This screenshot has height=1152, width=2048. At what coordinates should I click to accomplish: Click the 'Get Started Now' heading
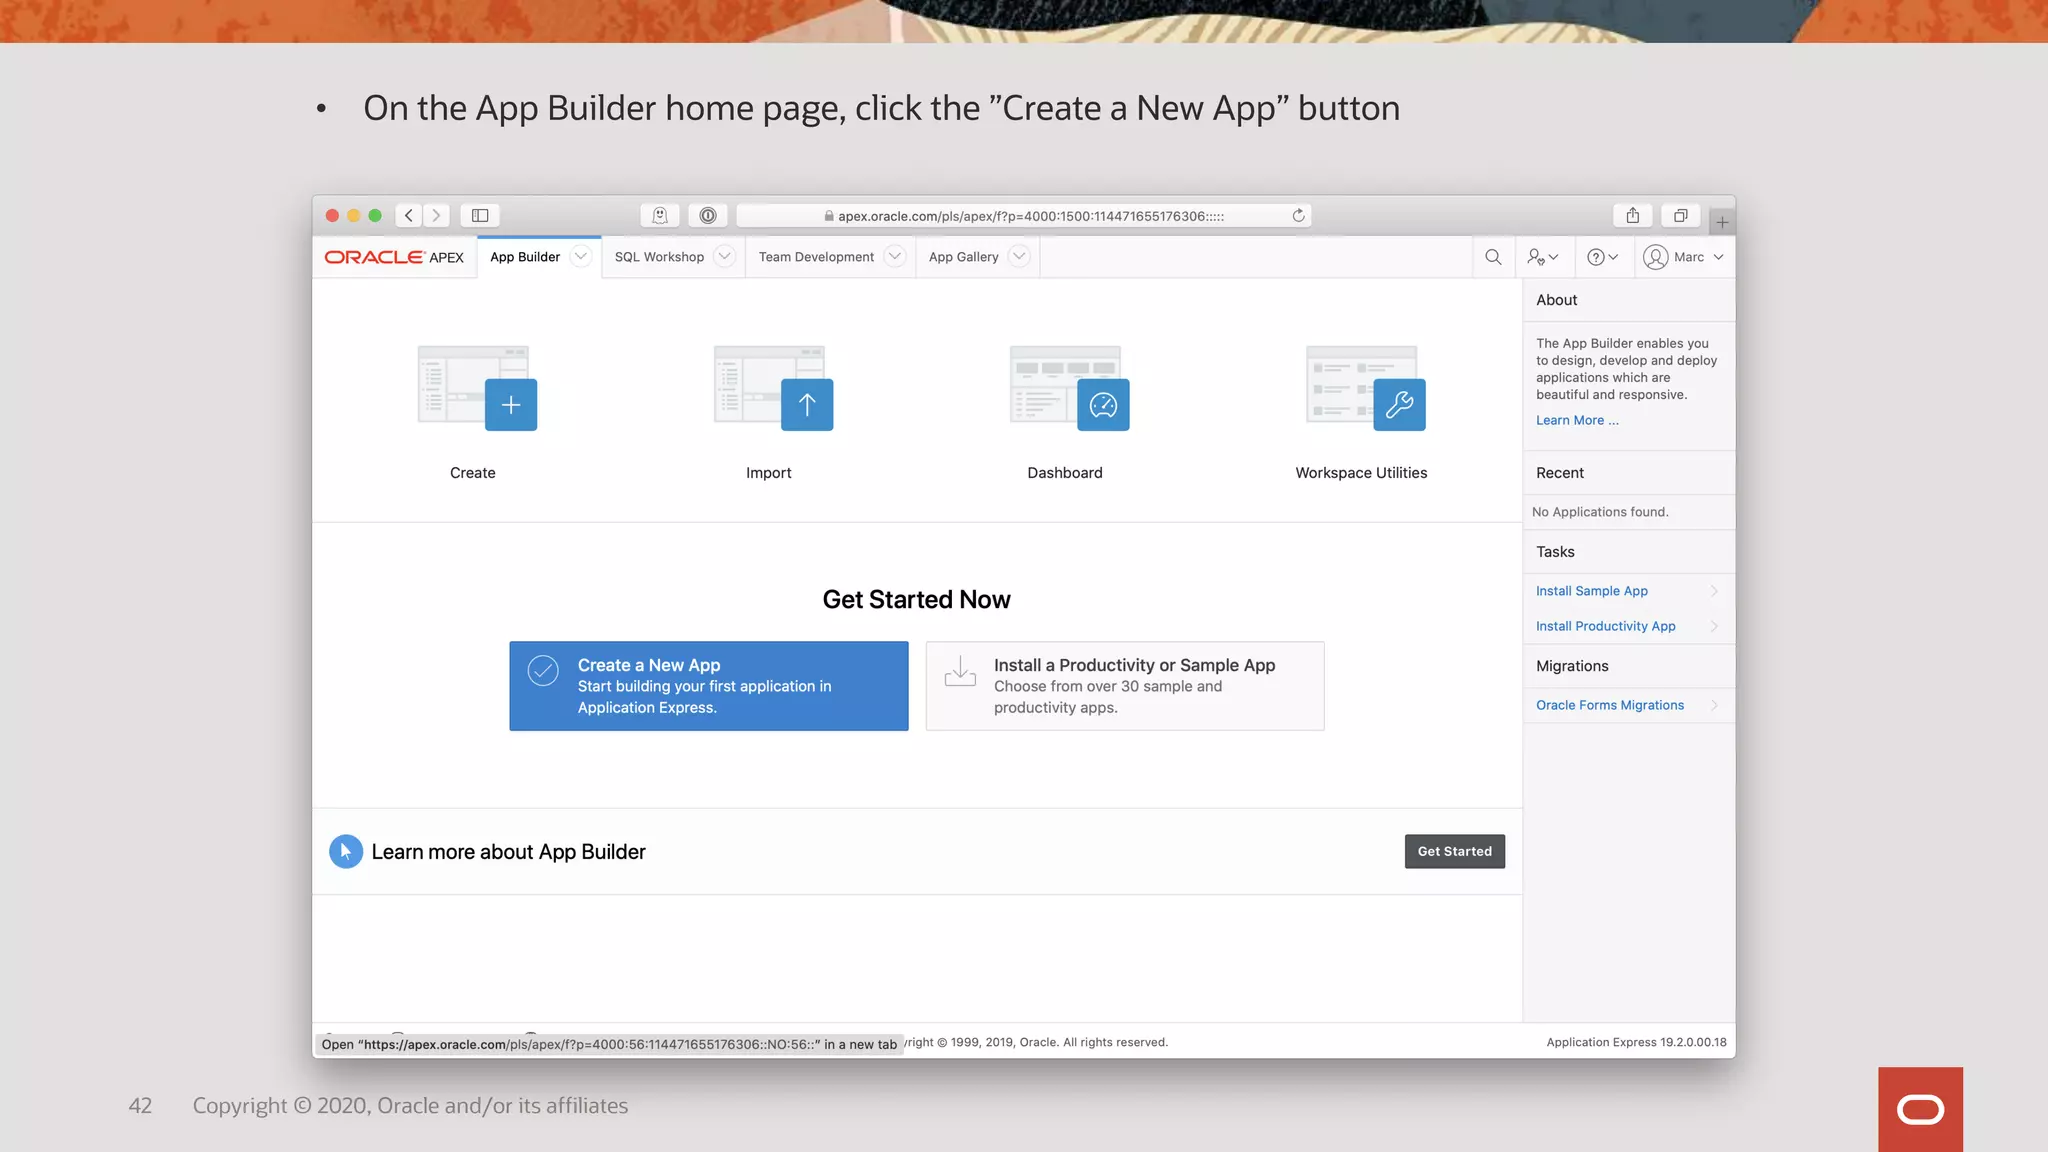click(917, 600)
